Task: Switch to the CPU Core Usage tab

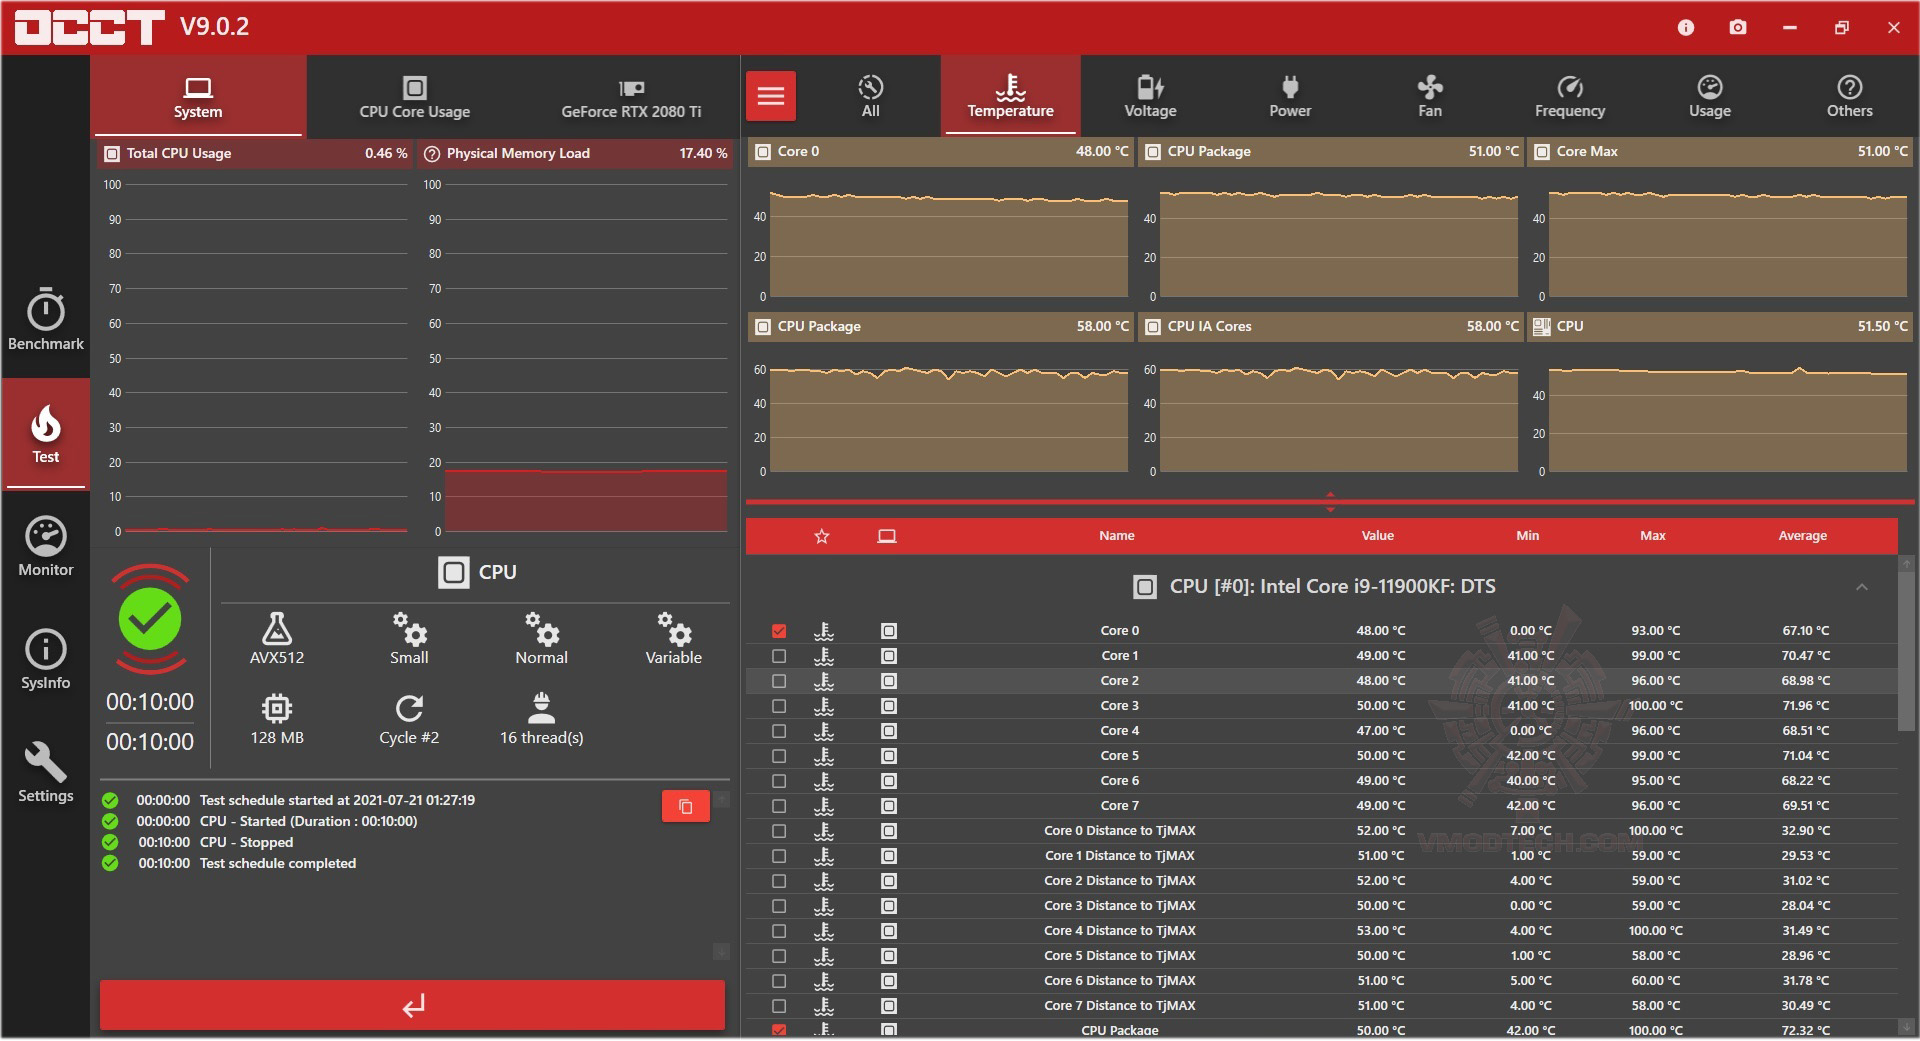Action: tap(415, 96)
